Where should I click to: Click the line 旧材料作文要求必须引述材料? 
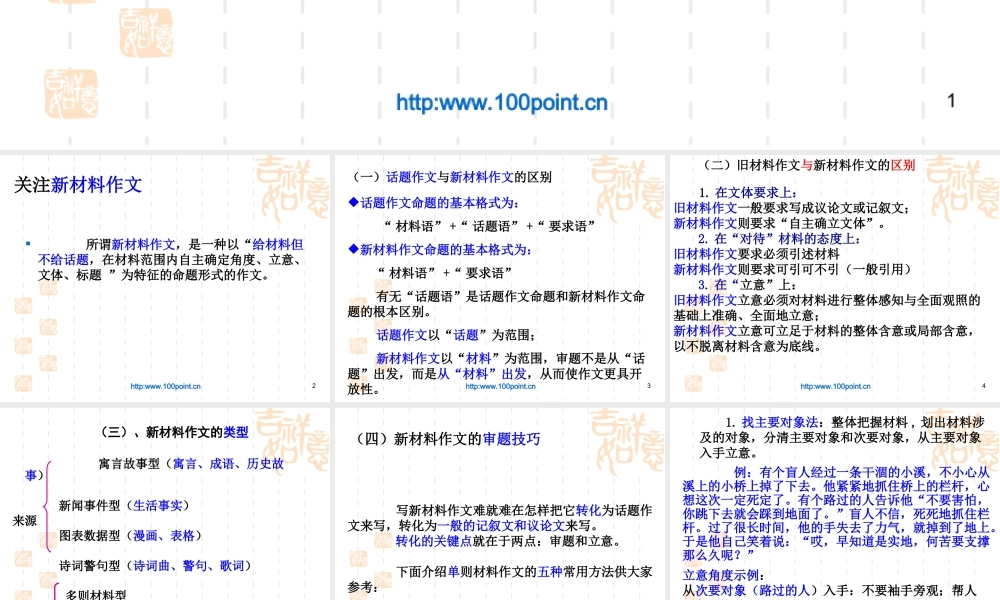[x=756, y=254]
